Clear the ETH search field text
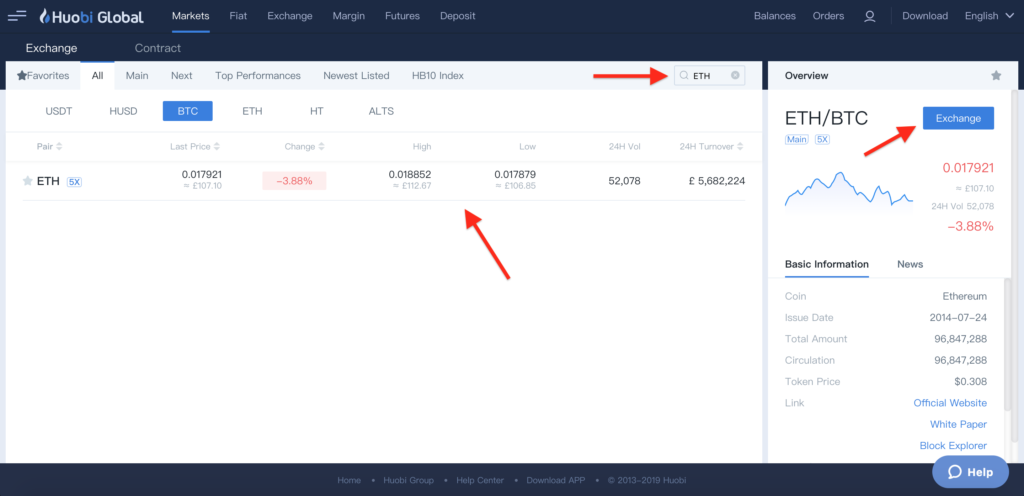This screenshot has height=496, width=1024. click(x=735, y=76)
